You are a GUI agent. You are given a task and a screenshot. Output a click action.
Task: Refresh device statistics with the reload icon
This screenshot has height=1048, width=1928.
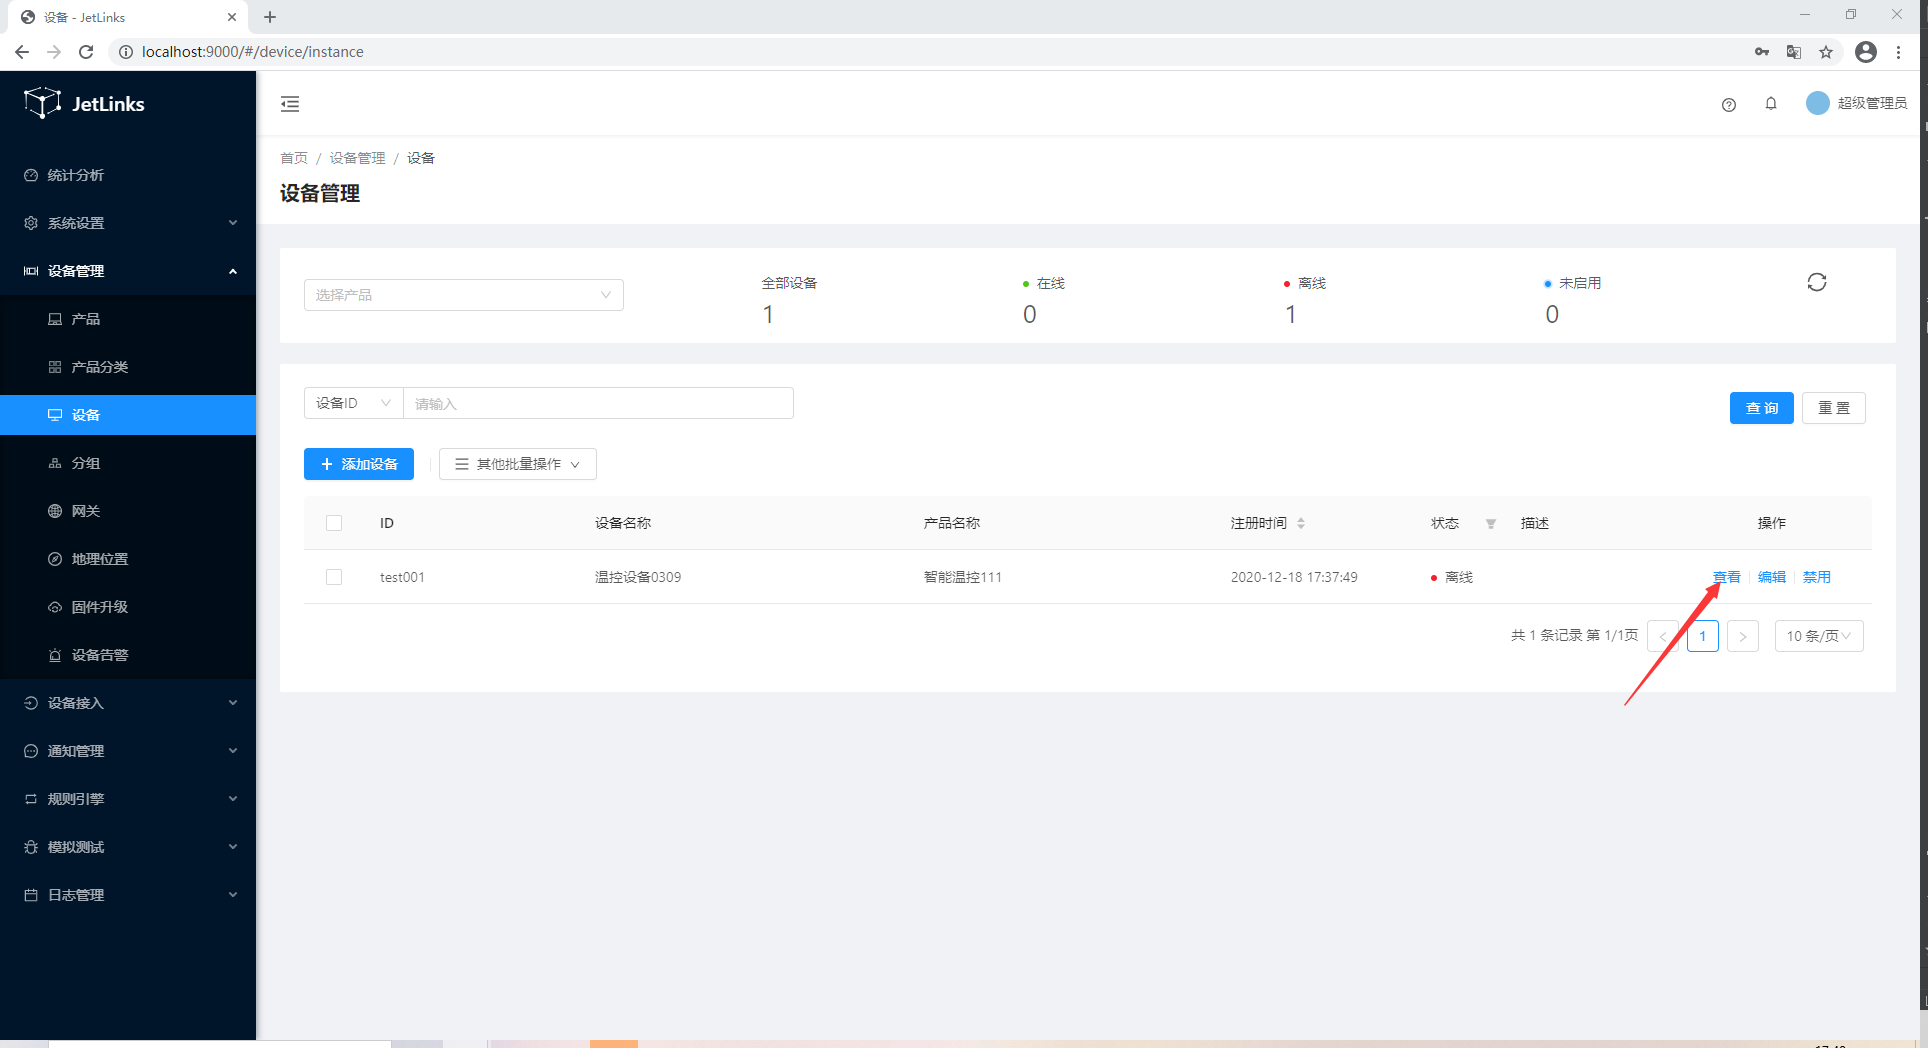[x=1817, y=282]
